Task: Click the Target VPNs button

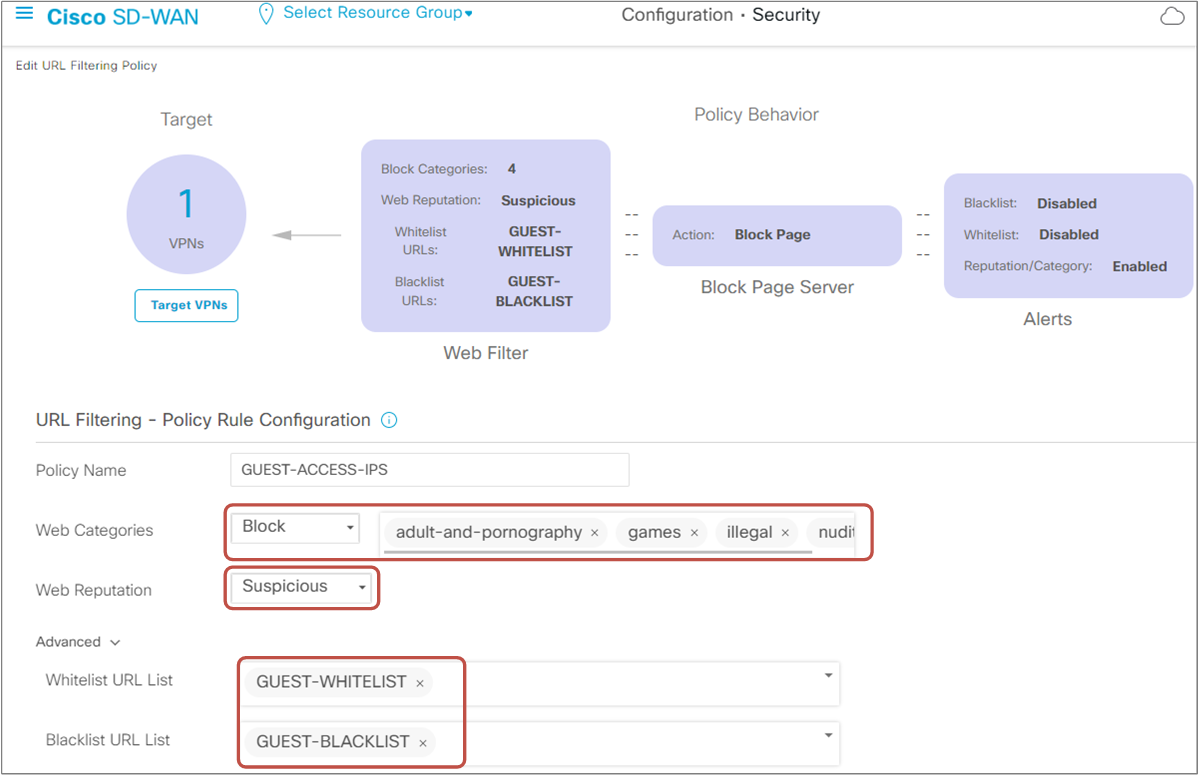Action: (186, 305)
